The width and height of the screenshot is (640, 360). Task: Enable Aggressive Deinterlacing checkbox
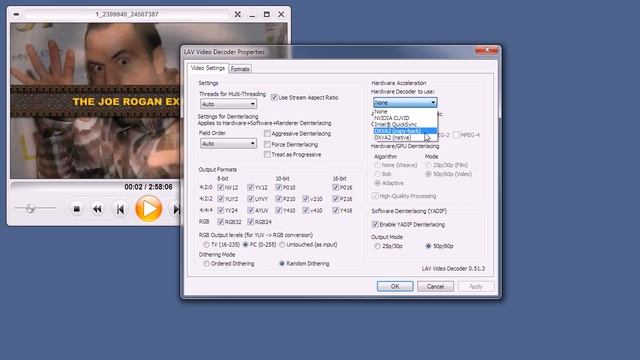(x=267, y=133)
